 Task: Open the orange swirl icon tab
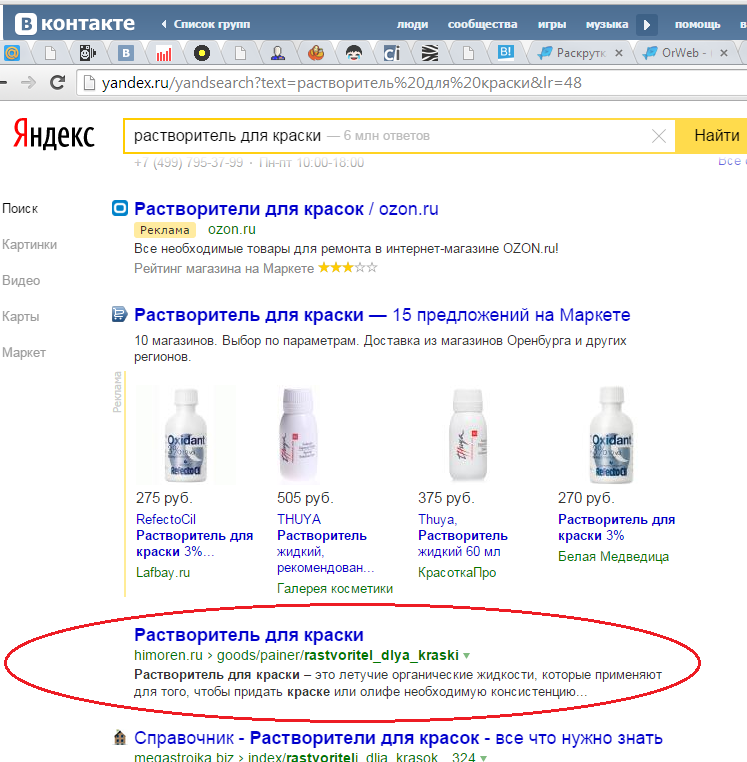[316, 52]
